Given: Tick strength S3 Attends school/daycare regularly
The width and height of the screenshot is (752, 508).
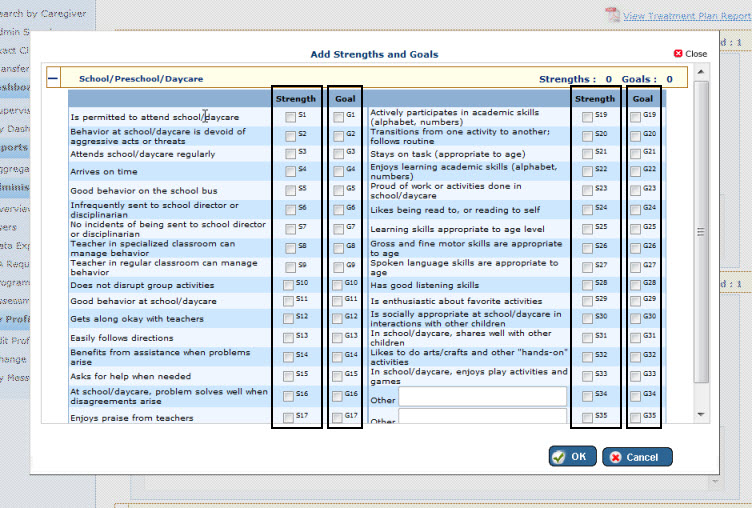Looking at the screenshot, I should [290, 154].
